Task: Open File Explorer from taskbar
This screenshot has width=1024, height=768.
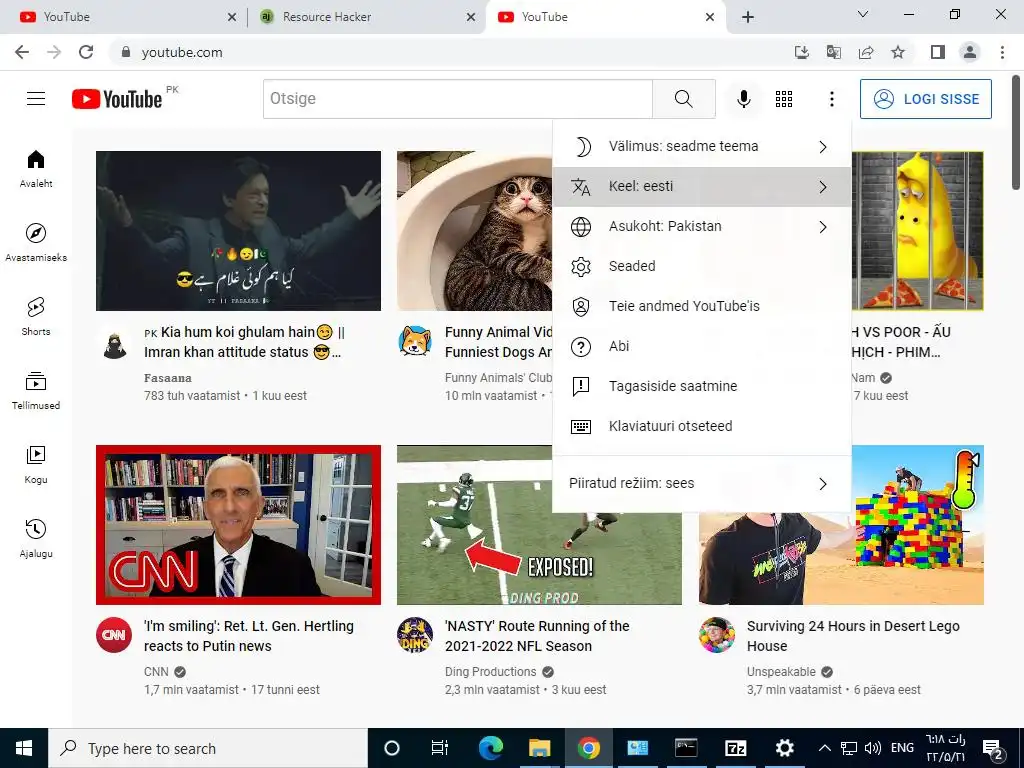Action: [539, 748]
